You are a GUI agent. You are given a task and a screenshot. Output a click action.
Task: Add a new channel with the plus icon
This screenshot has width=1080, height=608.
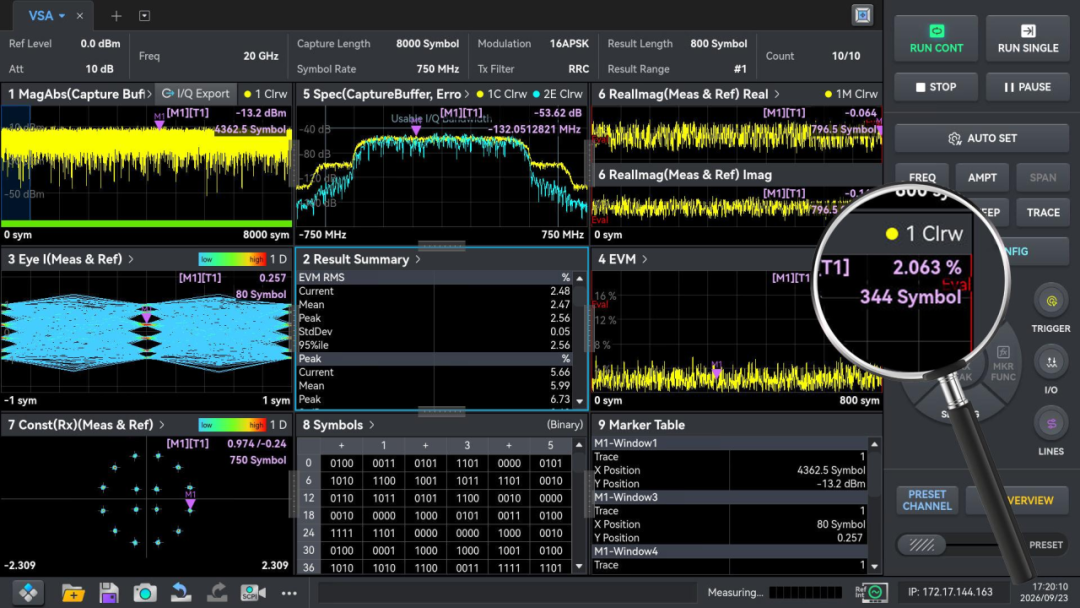(x=116, y=16)
